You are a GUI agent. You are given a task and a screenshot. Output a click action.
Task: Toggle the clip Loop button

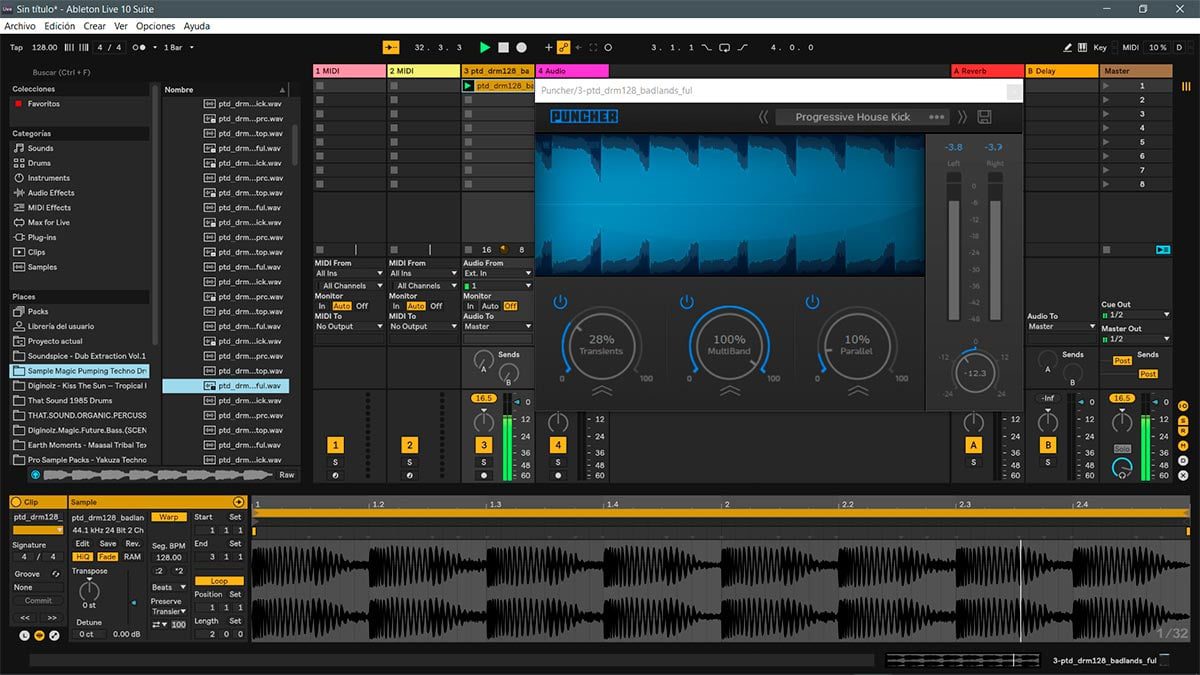click(x=219, y=580)
